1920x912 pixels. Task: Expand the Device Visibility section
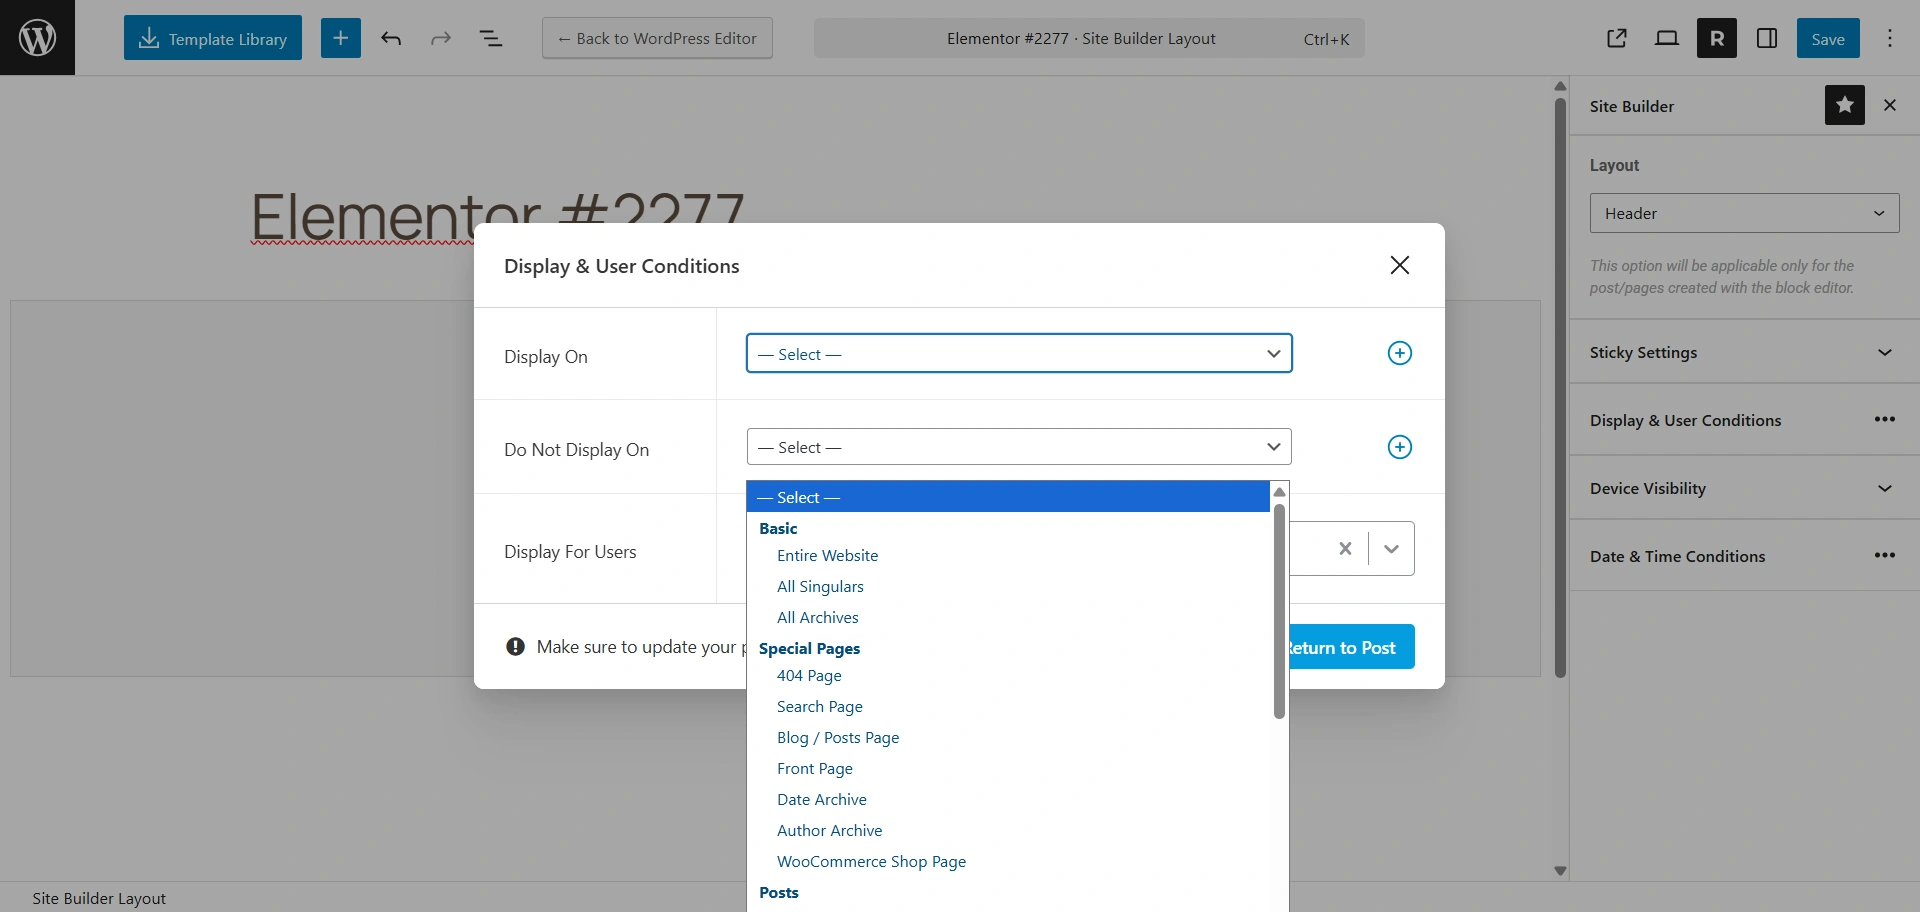pos(1745,488)
